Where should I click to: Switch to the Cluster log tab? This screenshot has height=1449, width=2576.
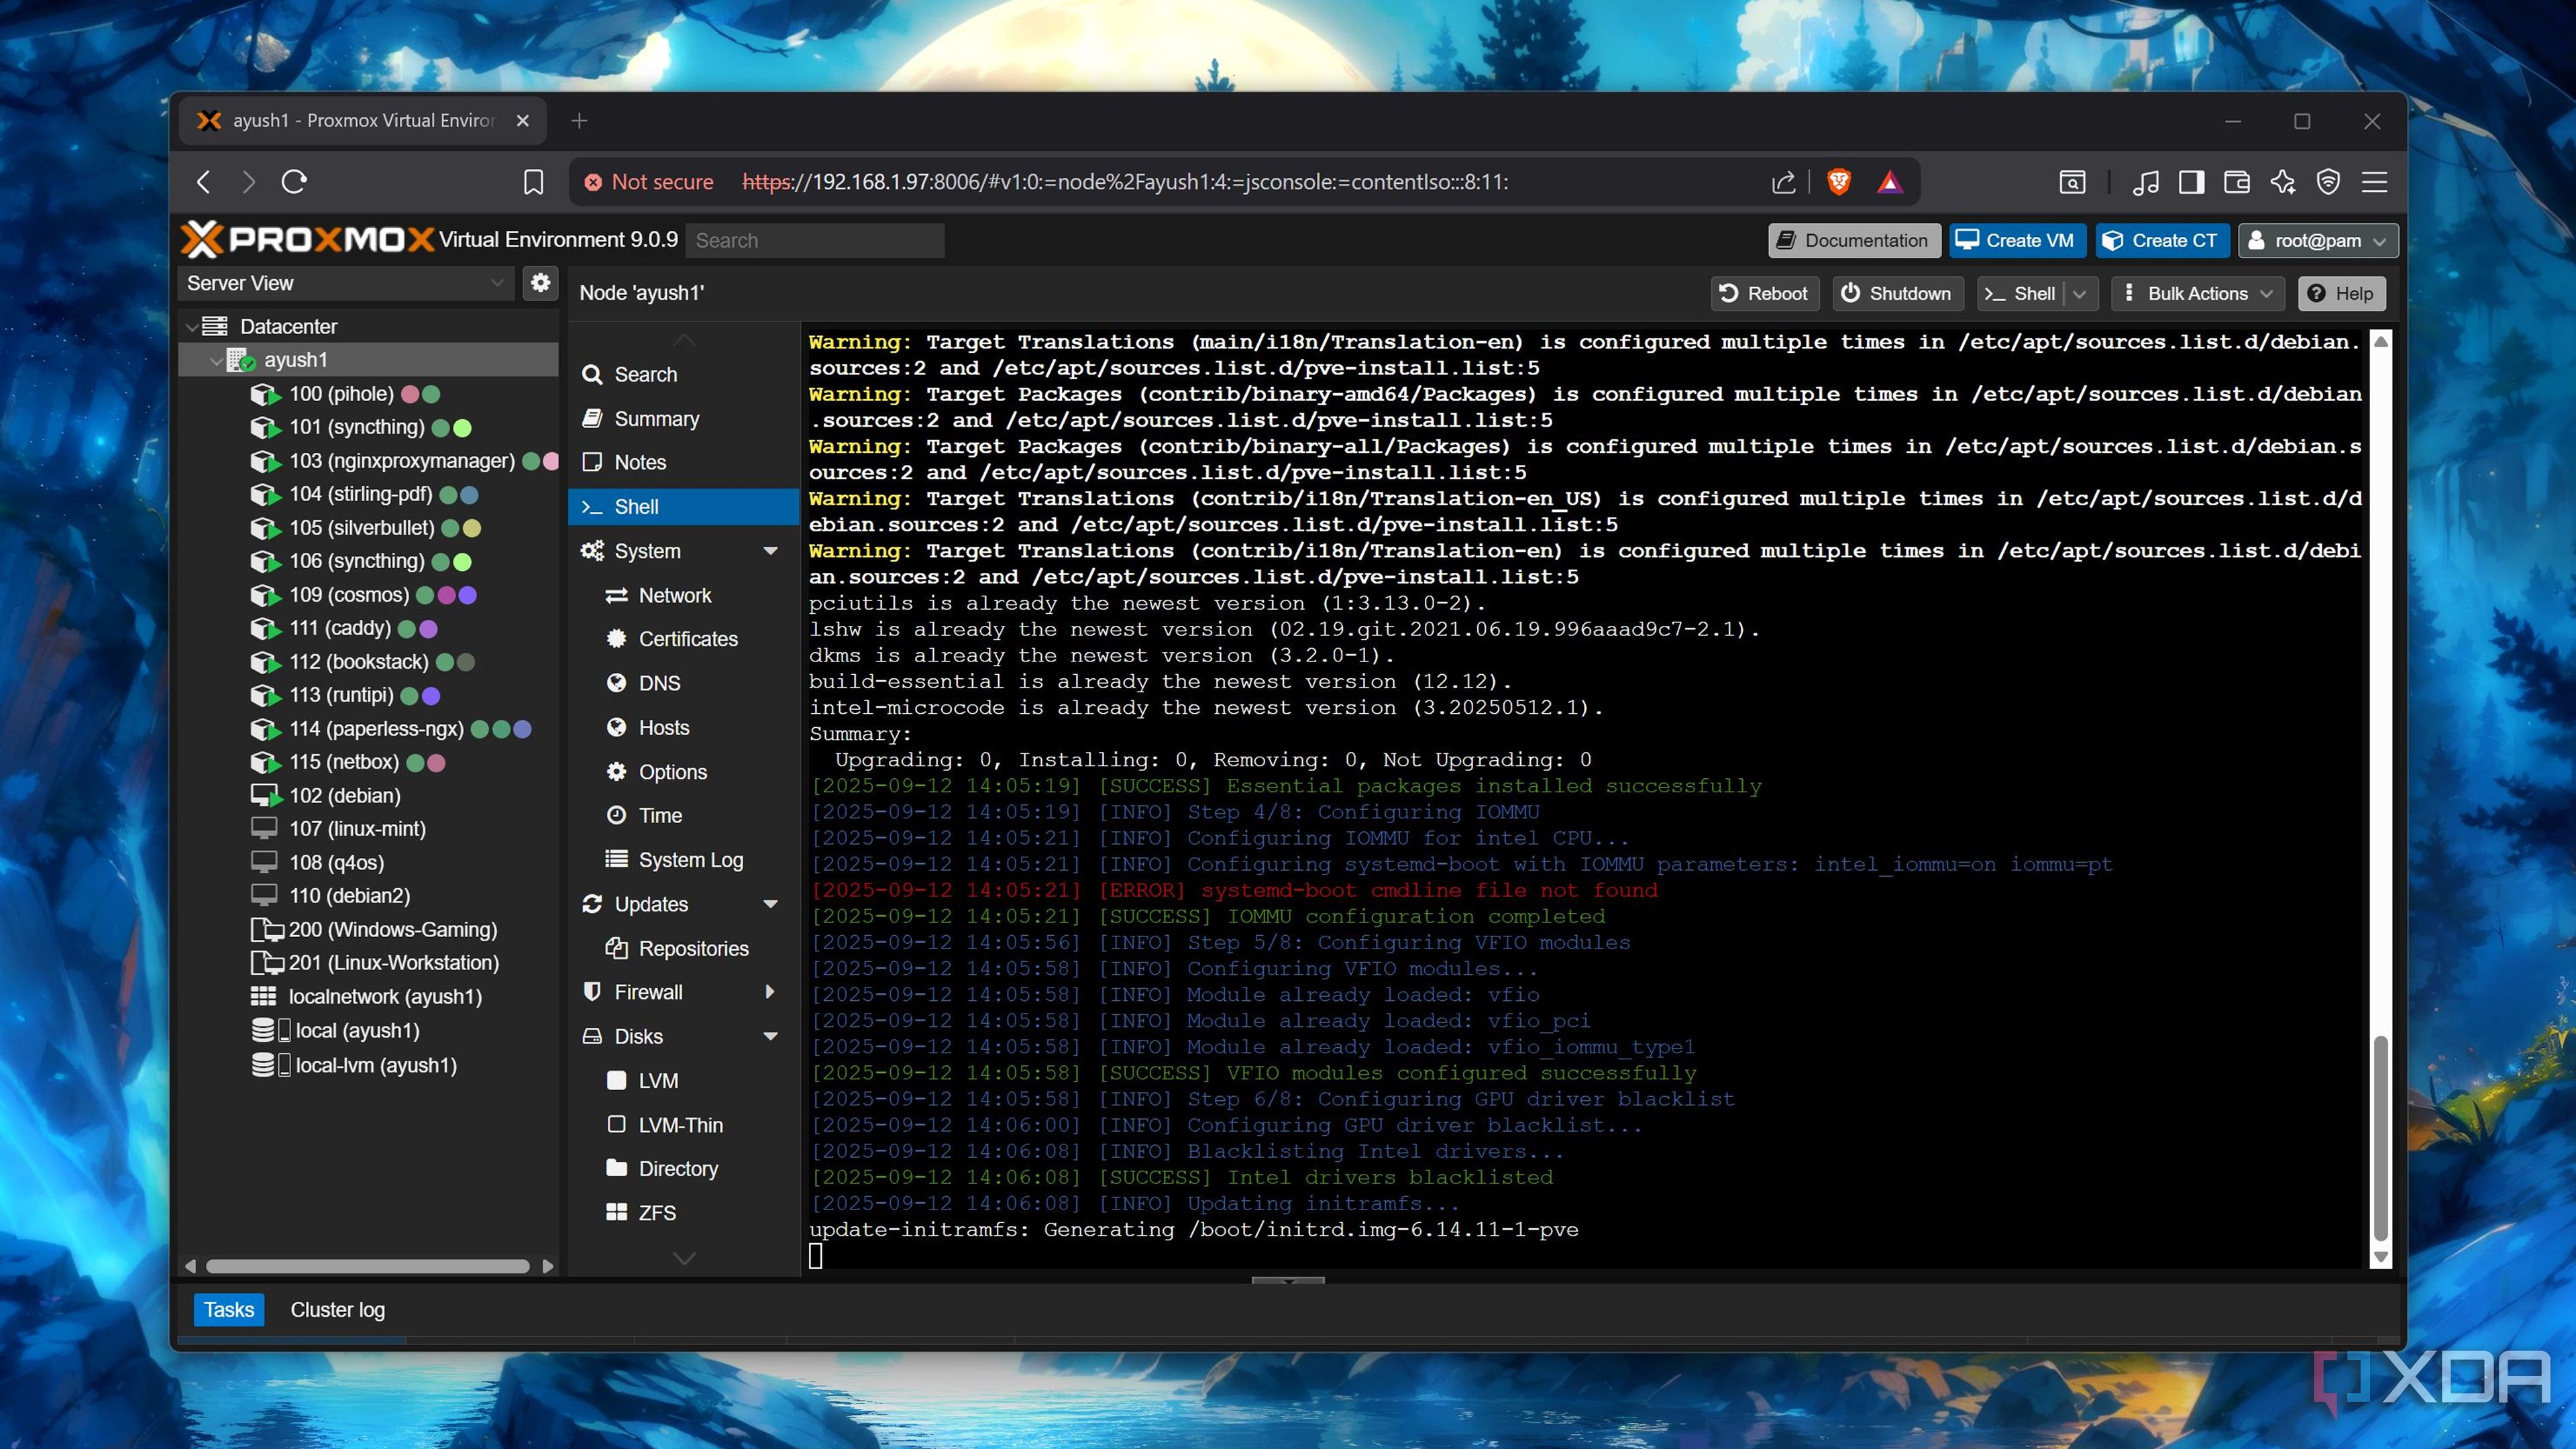337,1310
